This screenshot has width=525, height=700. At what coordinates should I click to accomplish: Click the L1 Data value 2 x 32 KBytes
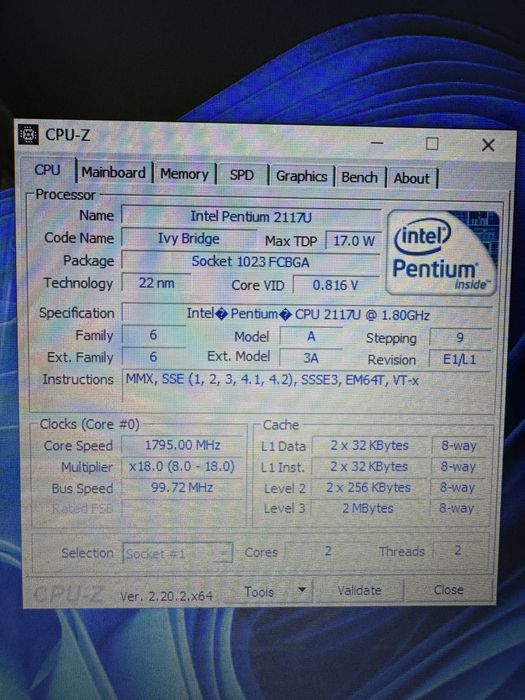point(369,446)
